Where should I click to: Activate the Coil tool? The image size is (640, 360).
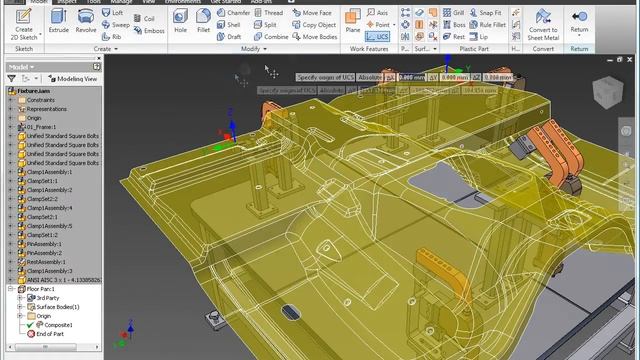click(144, 18)
